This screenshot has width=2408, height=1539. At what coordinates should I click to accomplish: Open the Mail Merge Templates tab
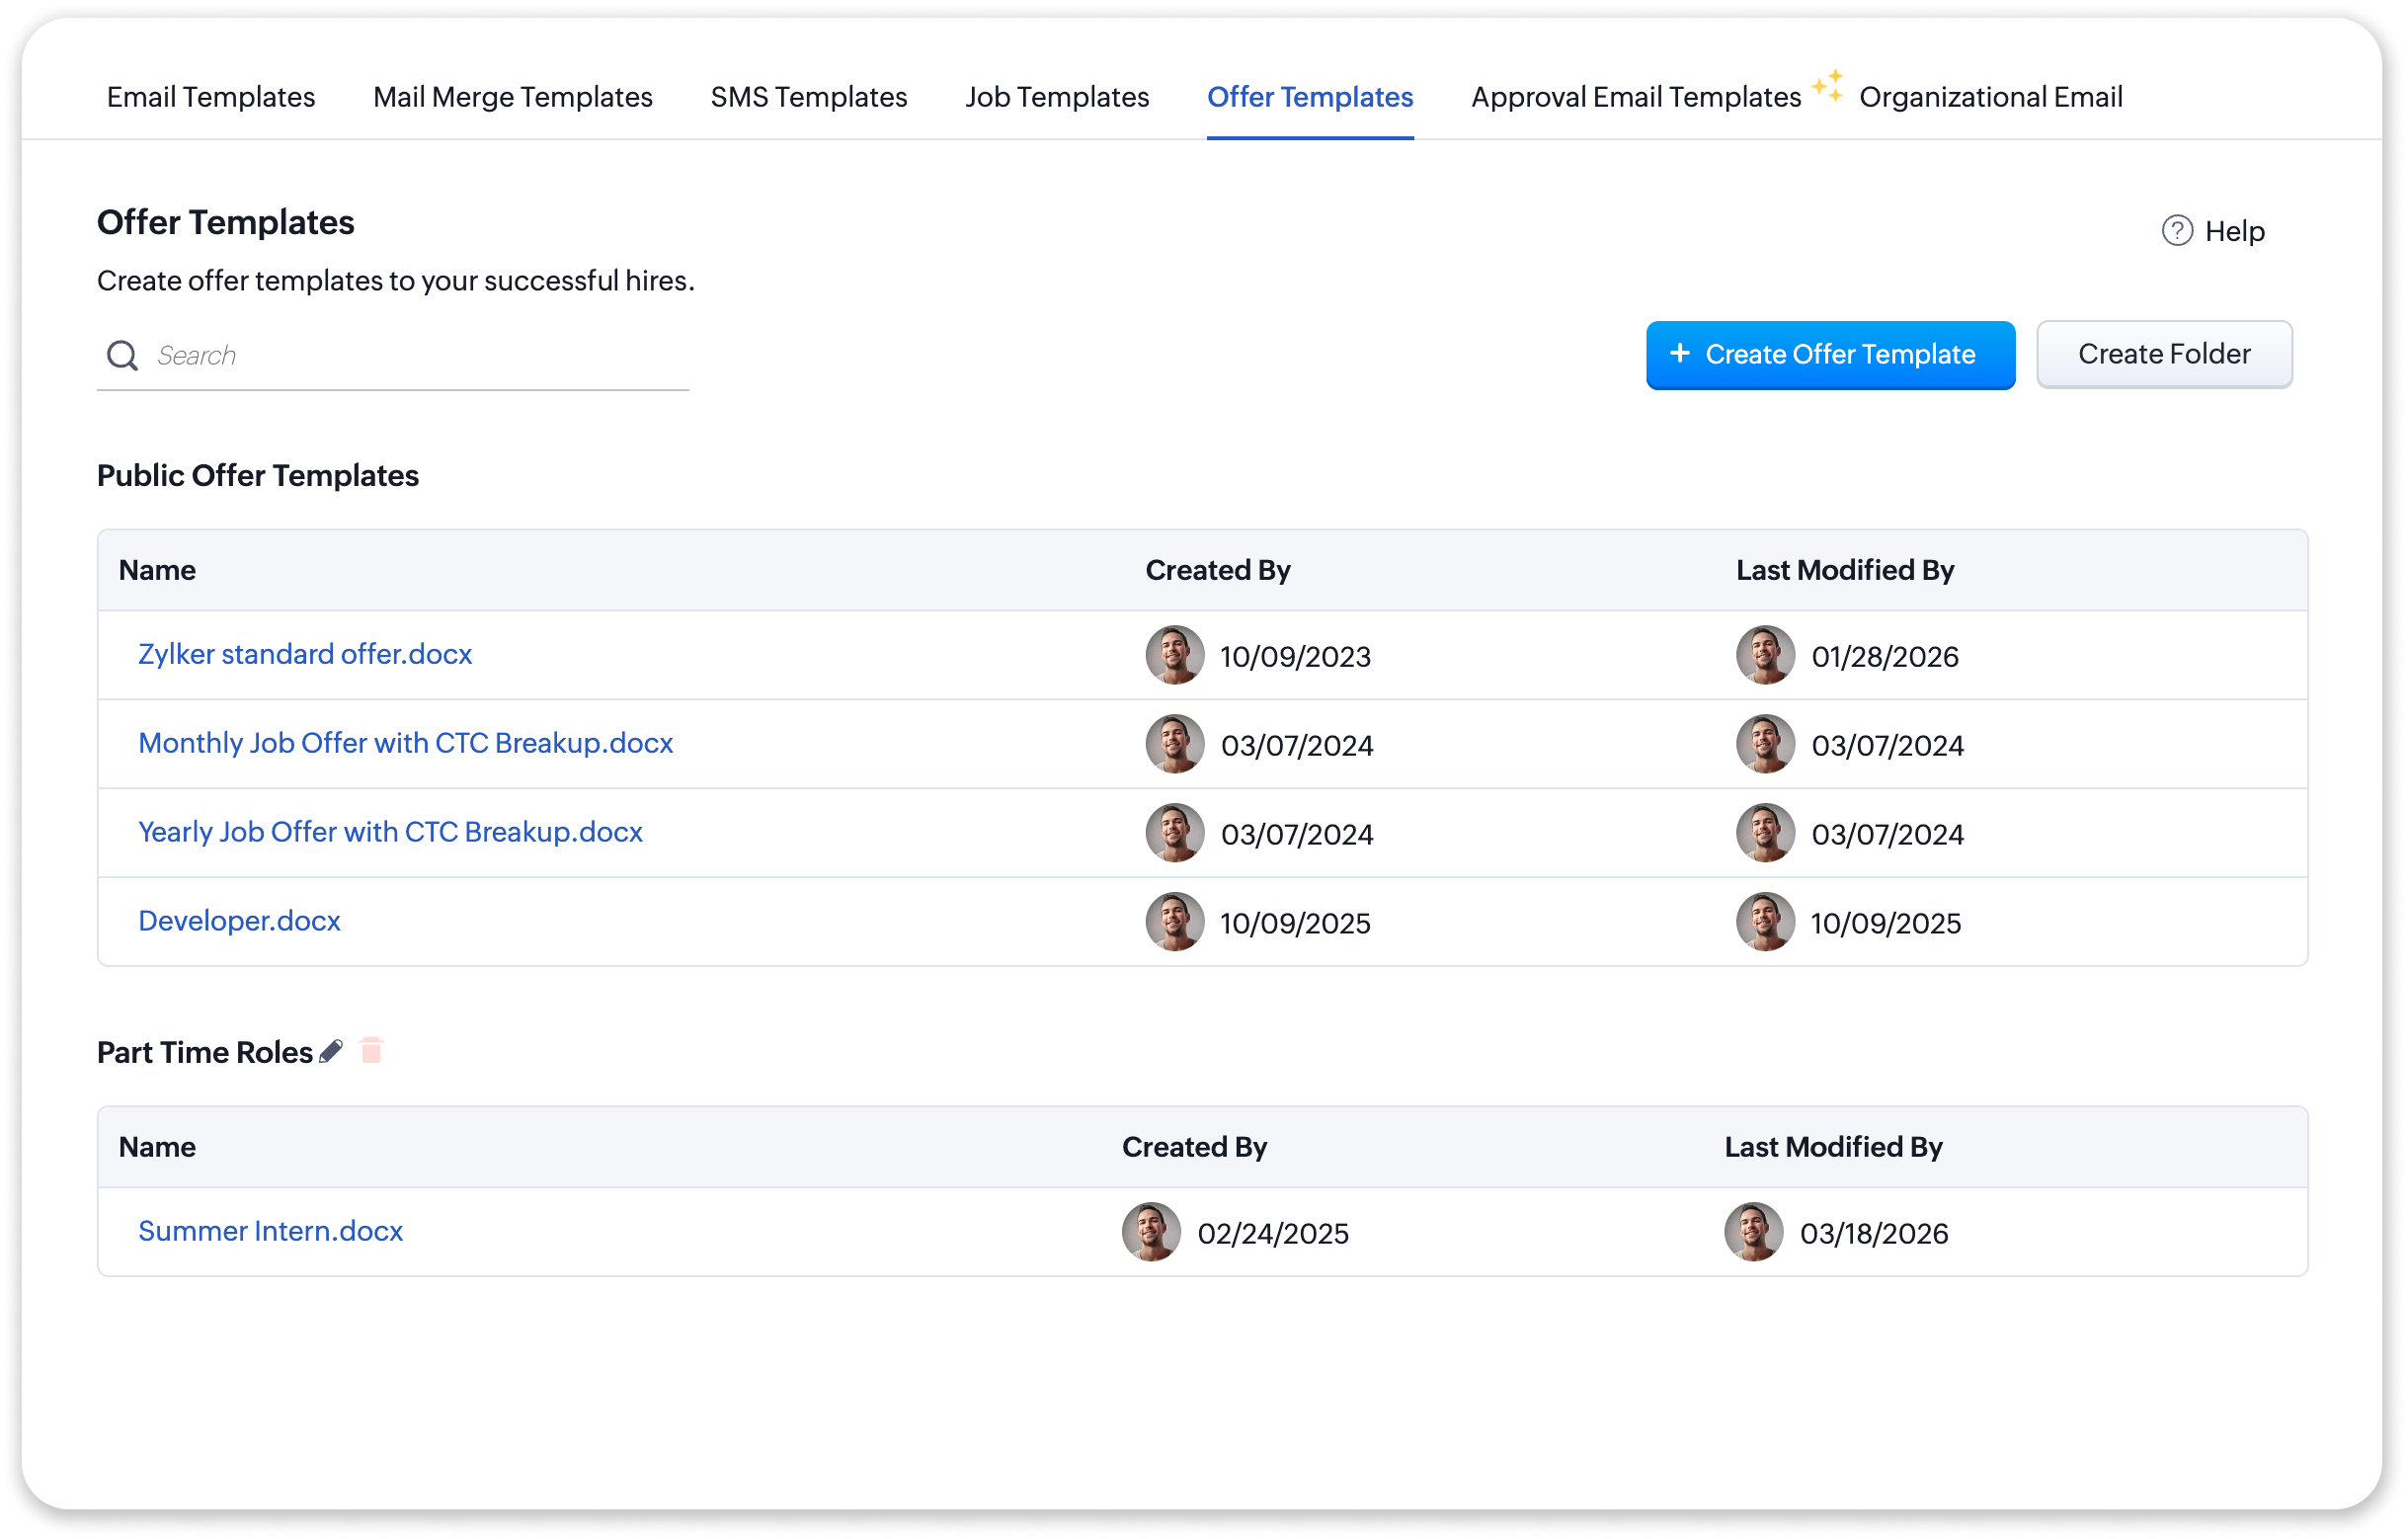pyautogui.click(x=512, y=97)
